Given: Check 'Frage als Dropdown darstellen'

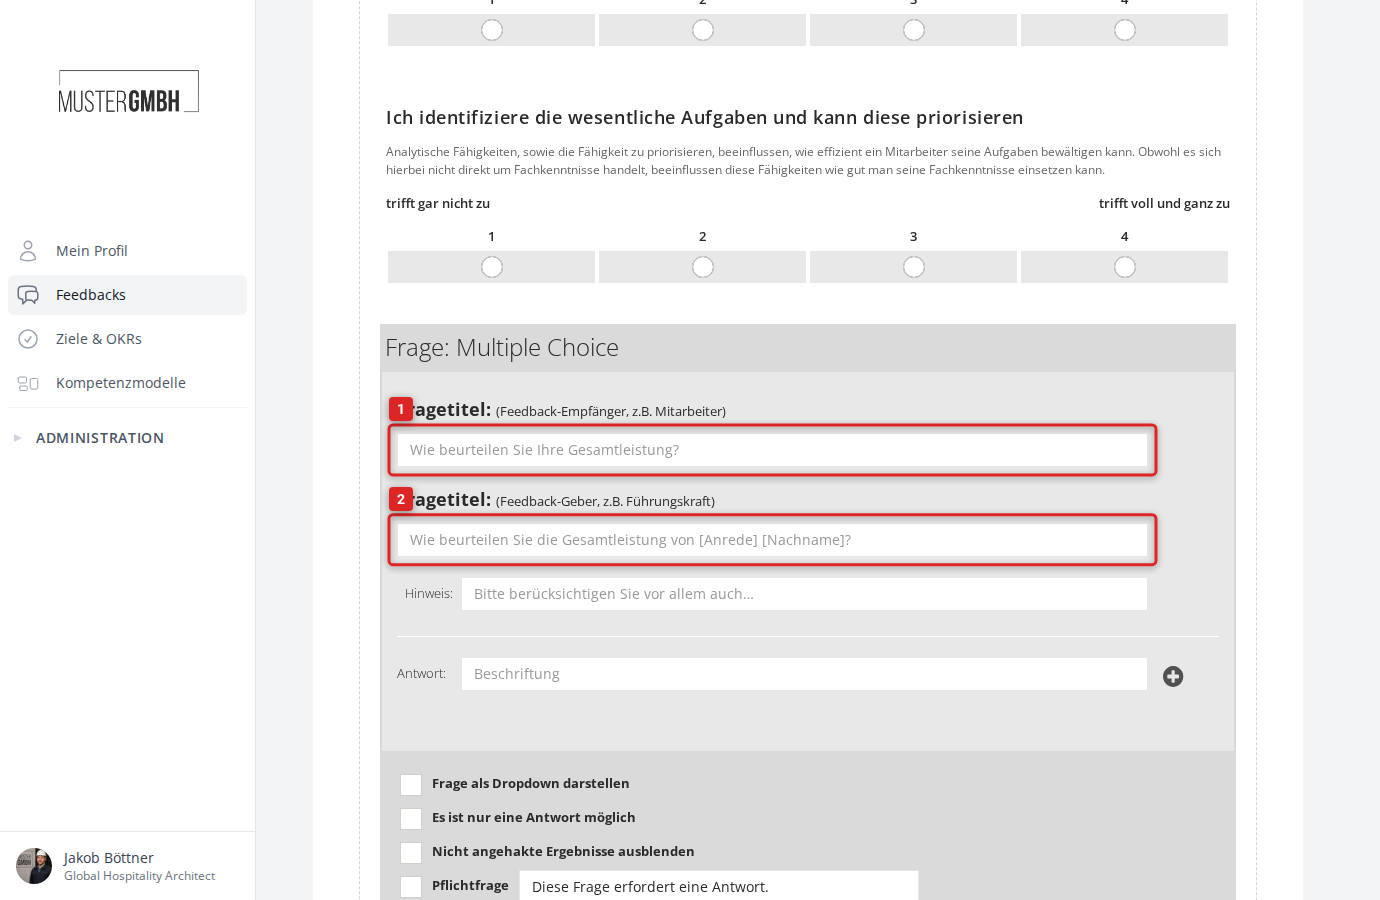Looking at the screenshot, I should pos(411,785).
